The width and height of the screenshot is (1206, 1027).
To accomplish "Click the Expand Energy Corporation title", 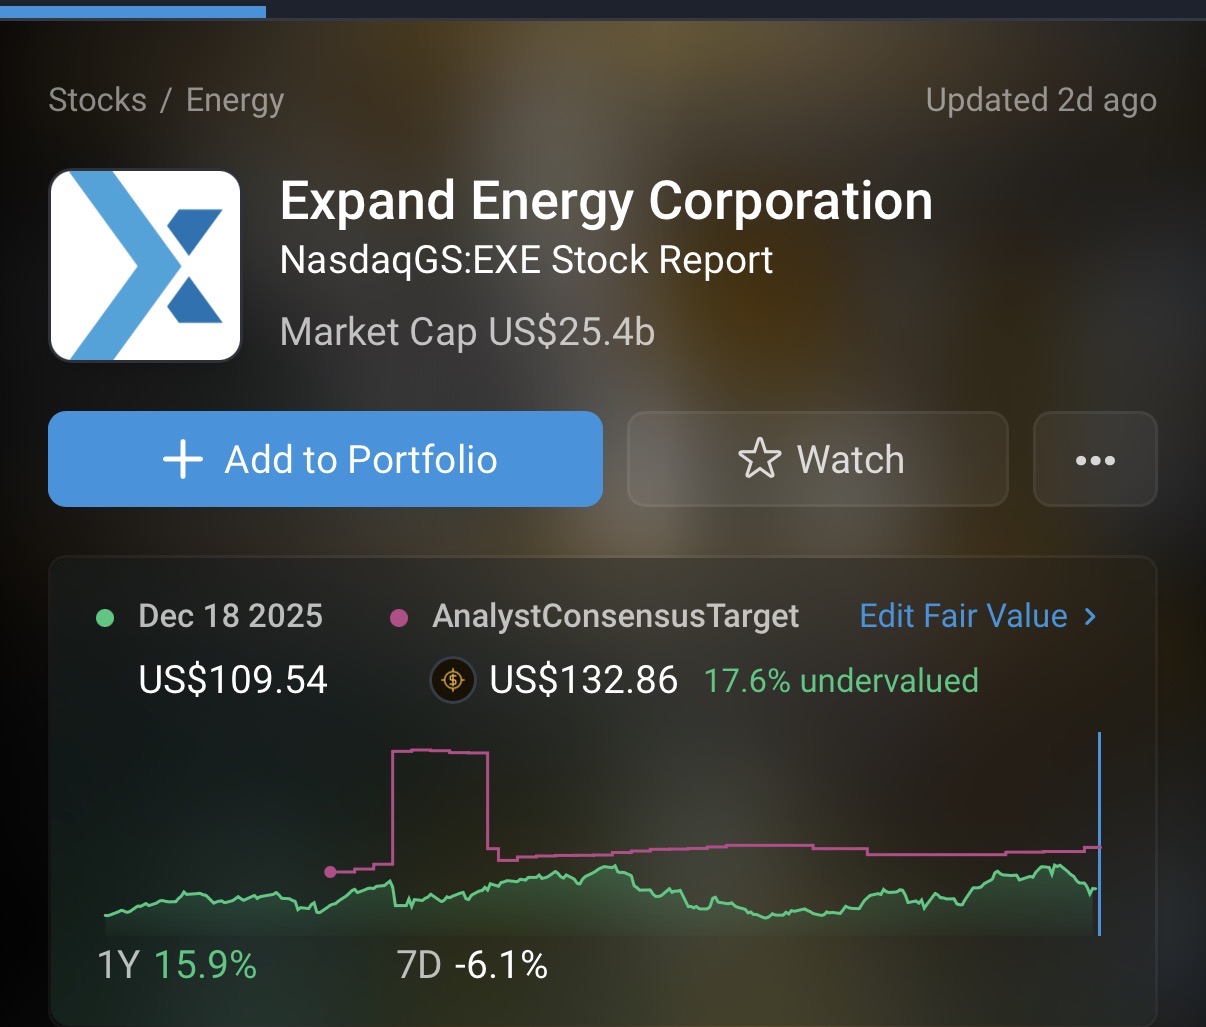I will 606,202.
